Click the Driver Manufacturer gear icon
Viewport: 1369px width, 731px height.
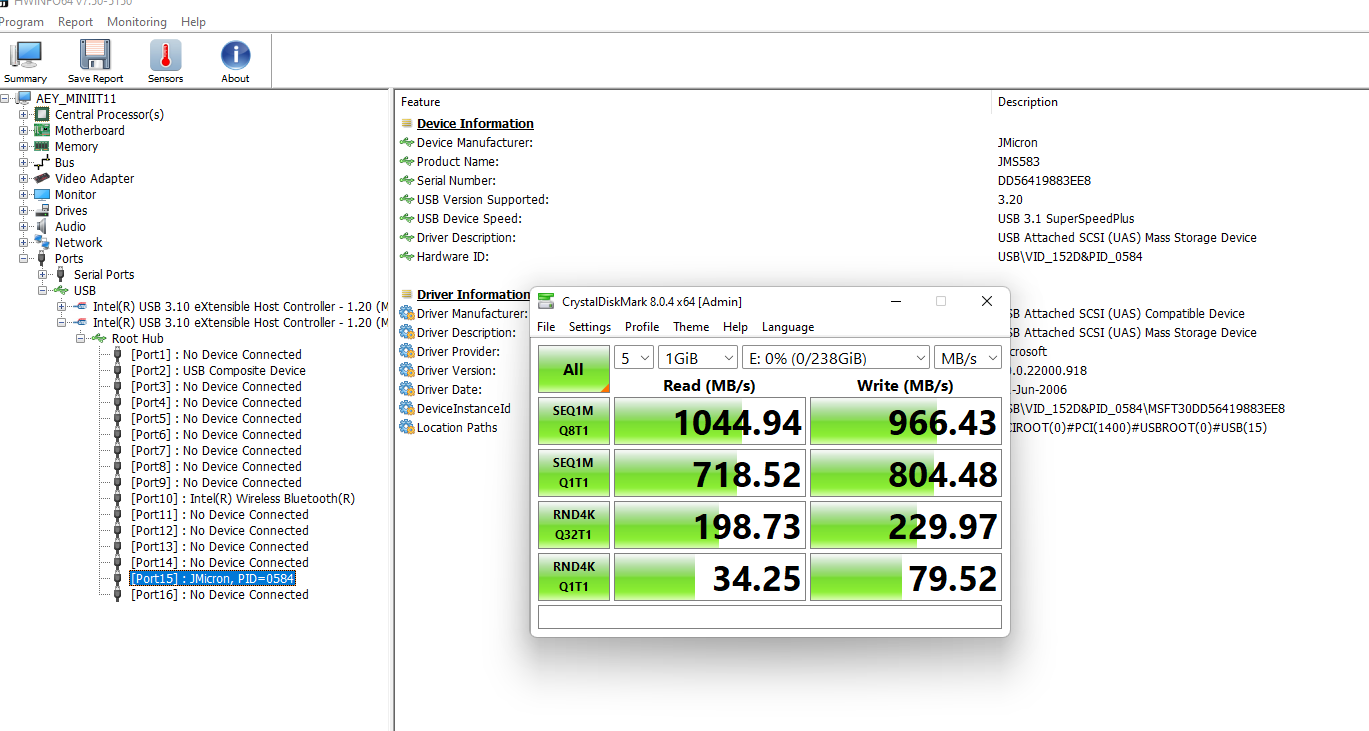click(407, 313)
